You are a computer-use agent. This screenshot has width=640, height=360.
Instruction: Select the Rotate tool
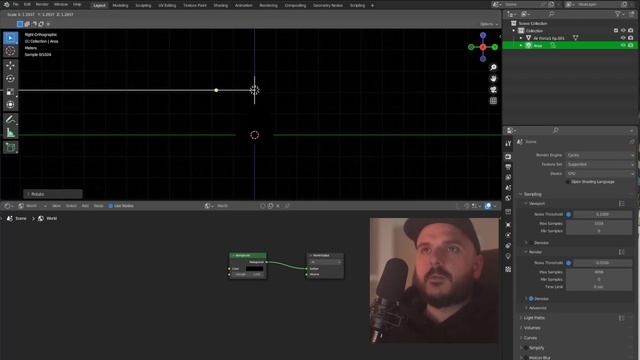[x=11, y=78]
